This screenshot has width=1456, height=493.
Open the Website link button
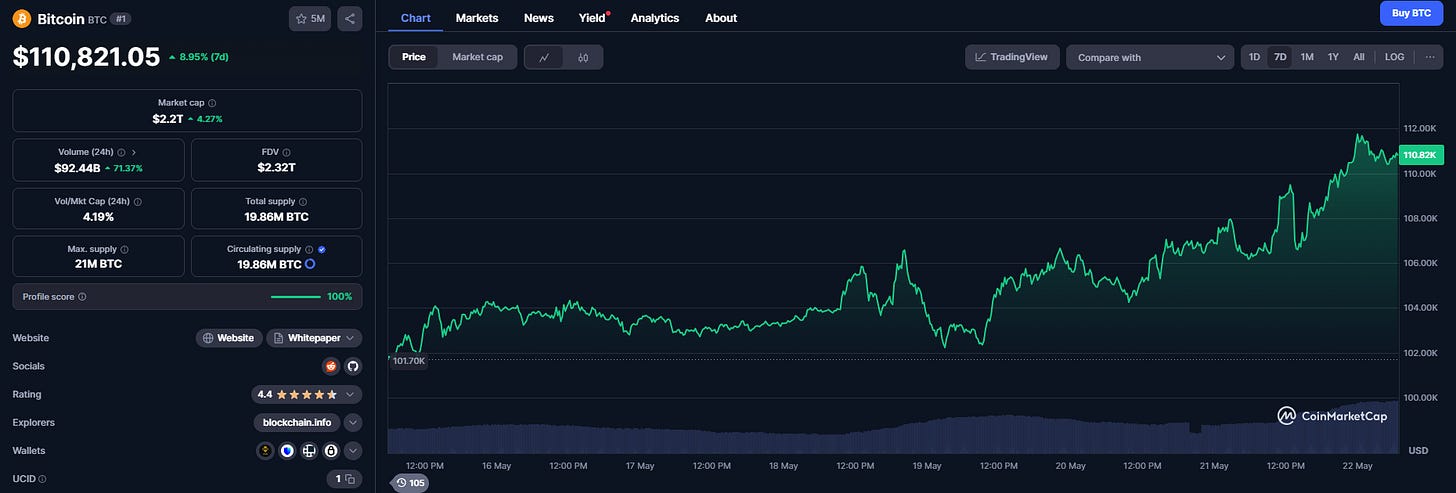229,338
